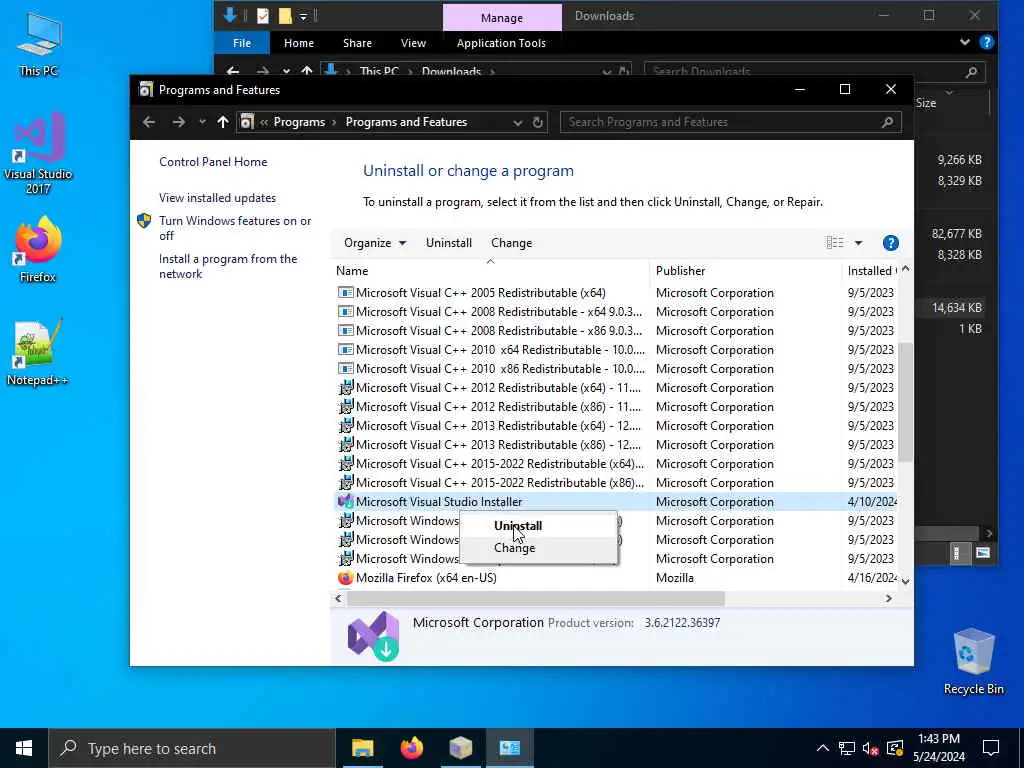Click the Programs breadcrumb in address bar
Viewport: 1024px width, 768px height.
click(299, 122)
